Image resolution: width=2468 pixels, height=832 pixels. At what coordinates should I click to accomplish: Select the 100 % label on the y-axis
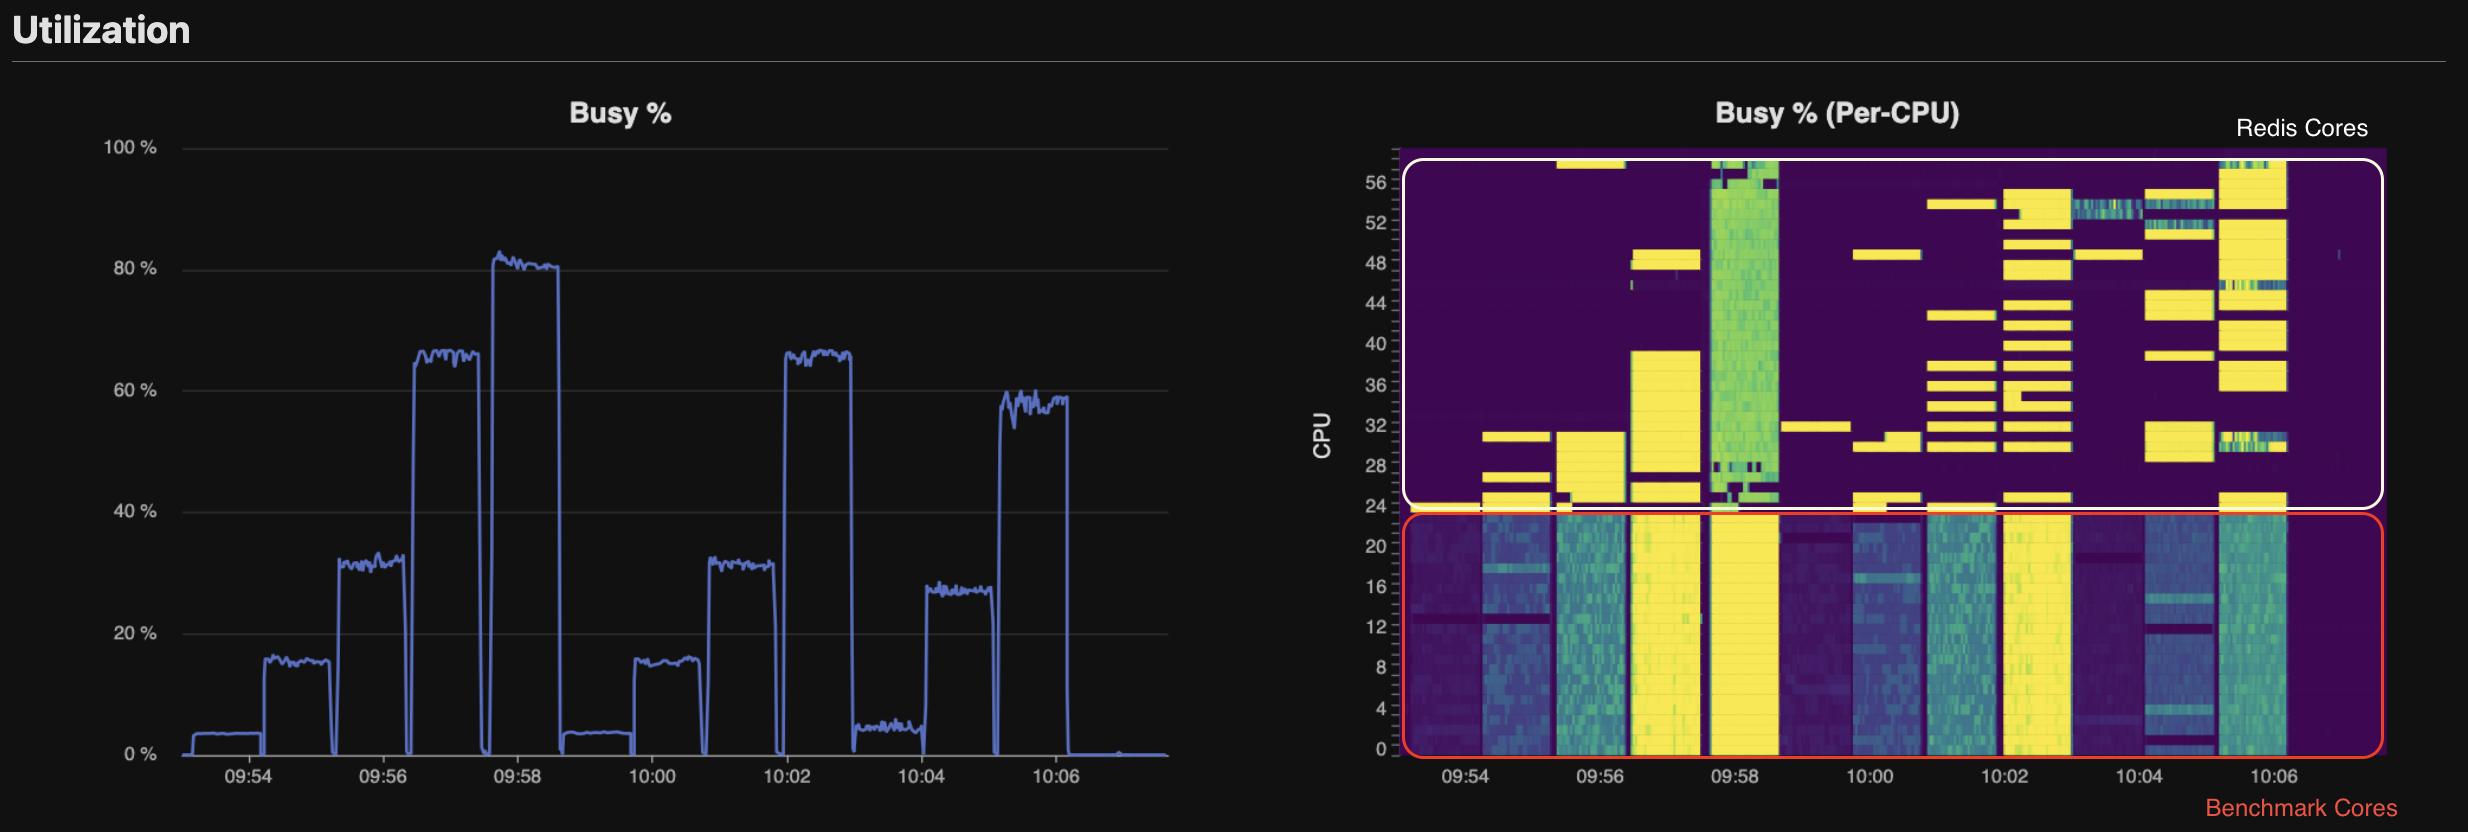click(x=130, y=148)
